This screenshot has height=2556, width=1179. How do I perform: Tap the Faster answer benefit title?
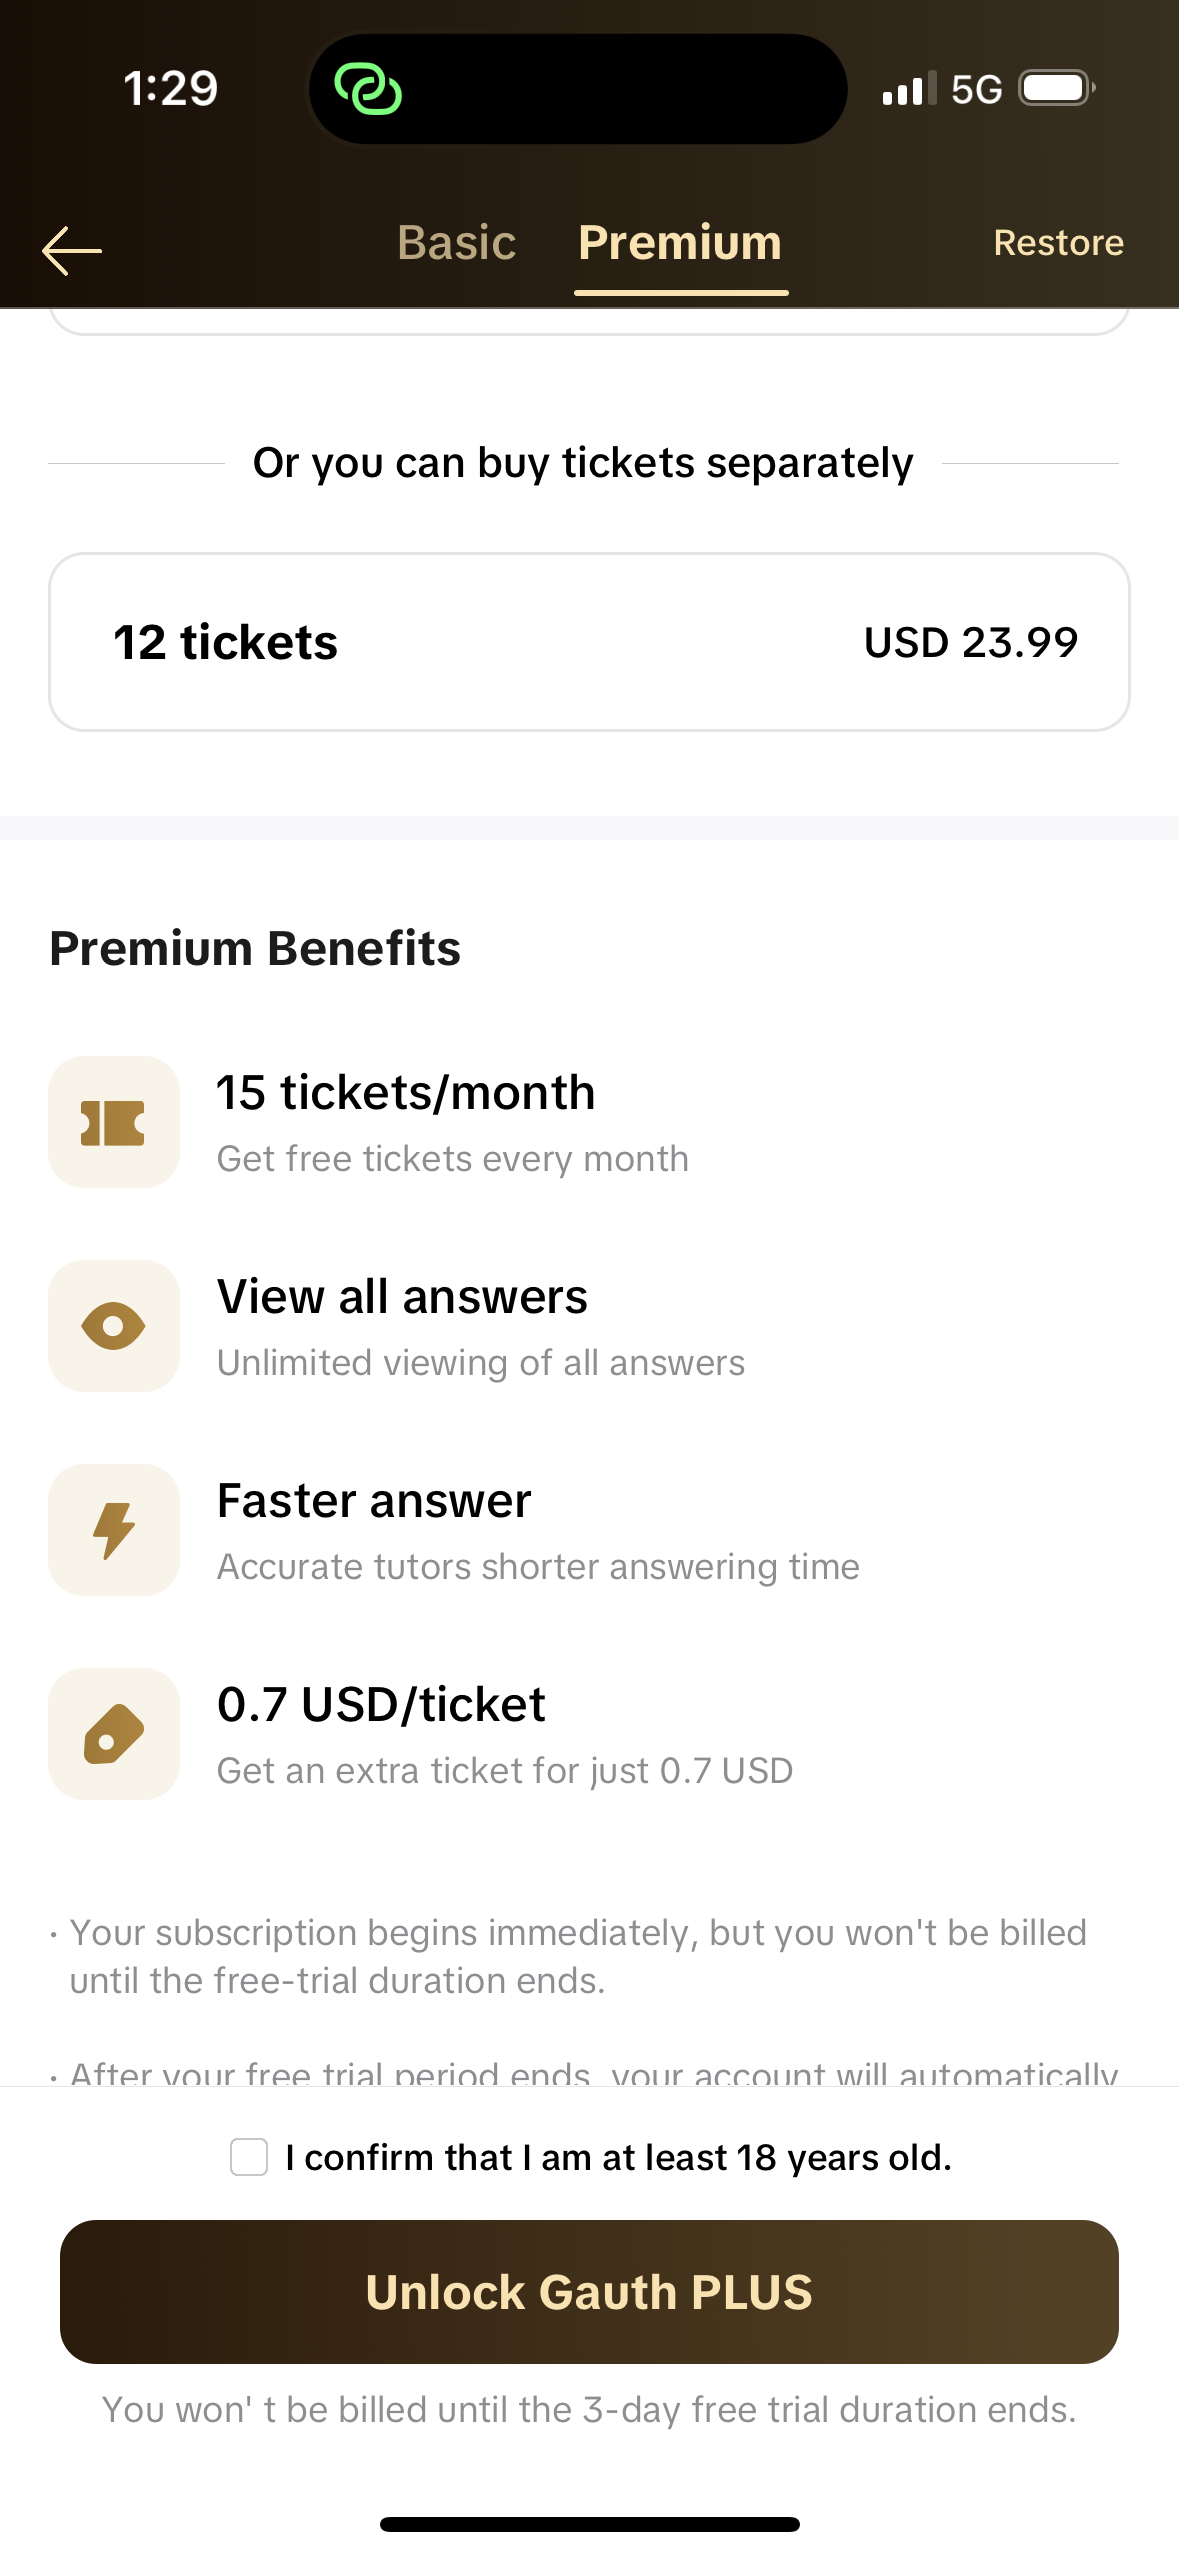click(x=374, y=1501)
